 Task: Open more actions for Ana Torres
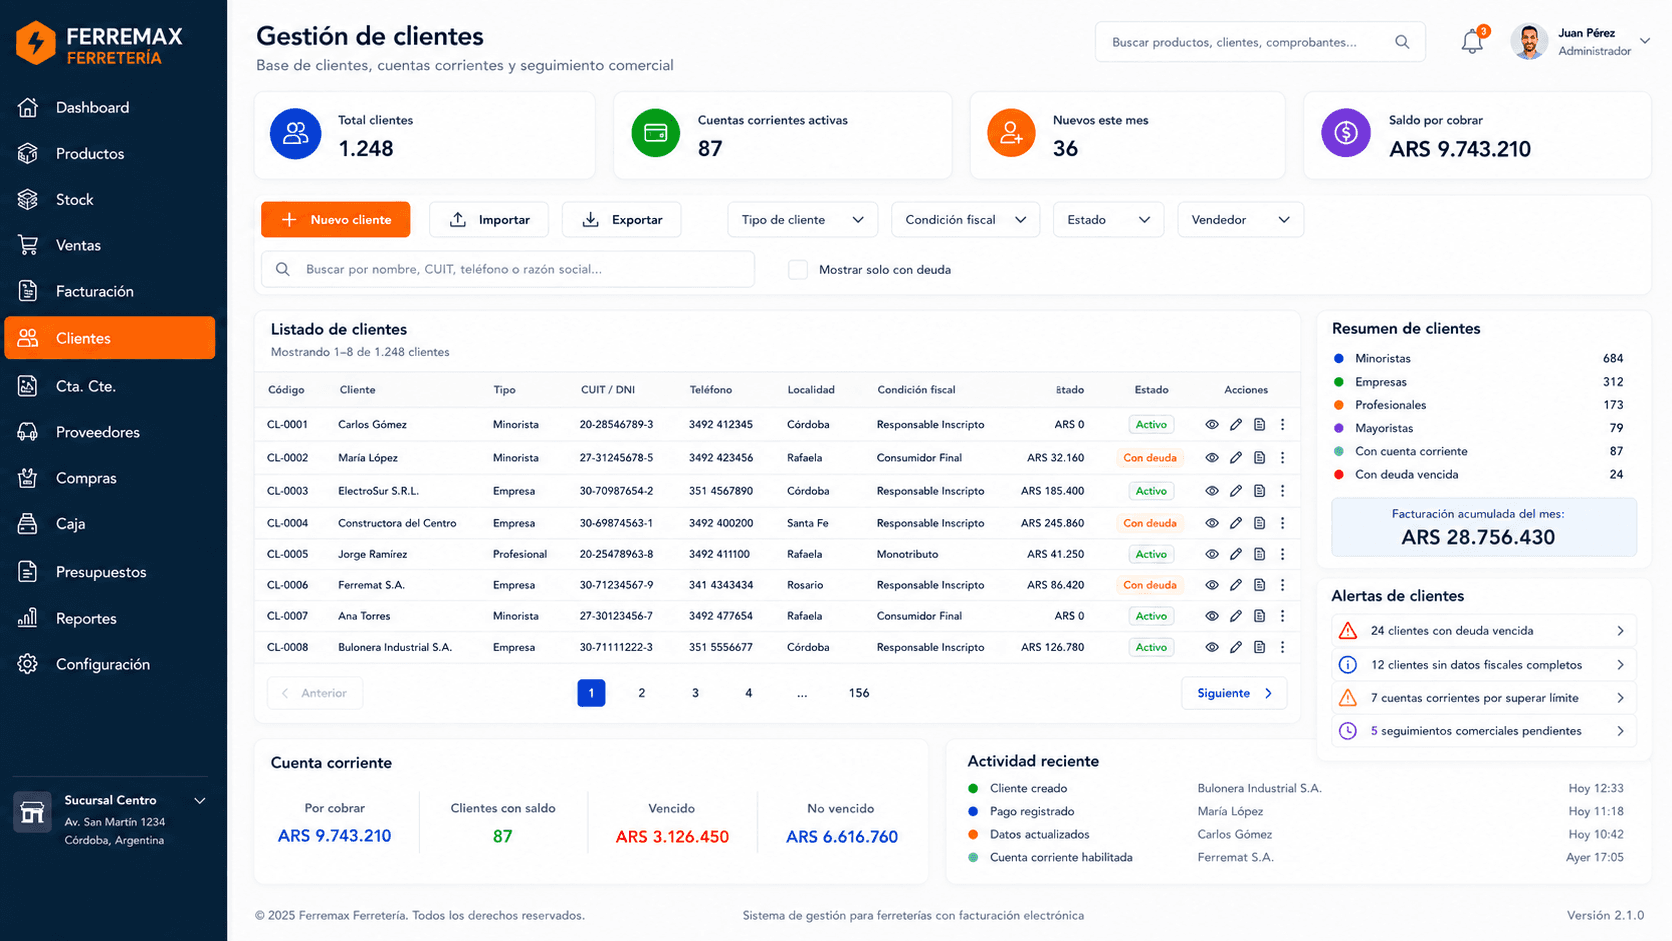1282,616
